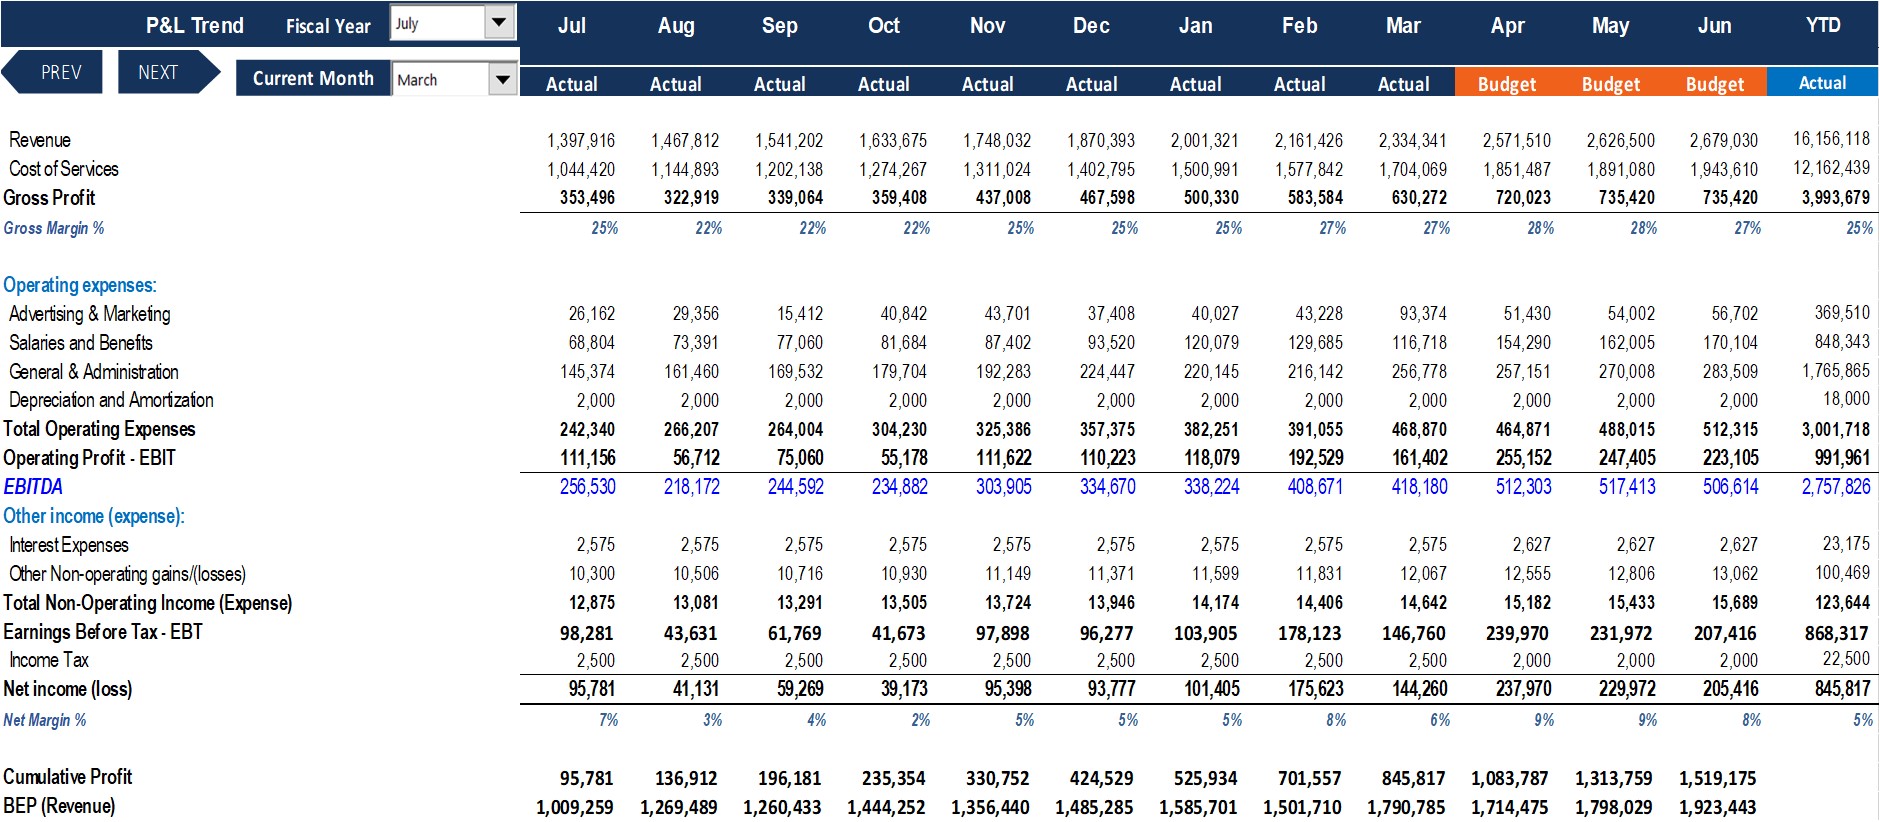1880x822 pixels.
Task: Click the Cumulative Profit row label
Action: 68,777
